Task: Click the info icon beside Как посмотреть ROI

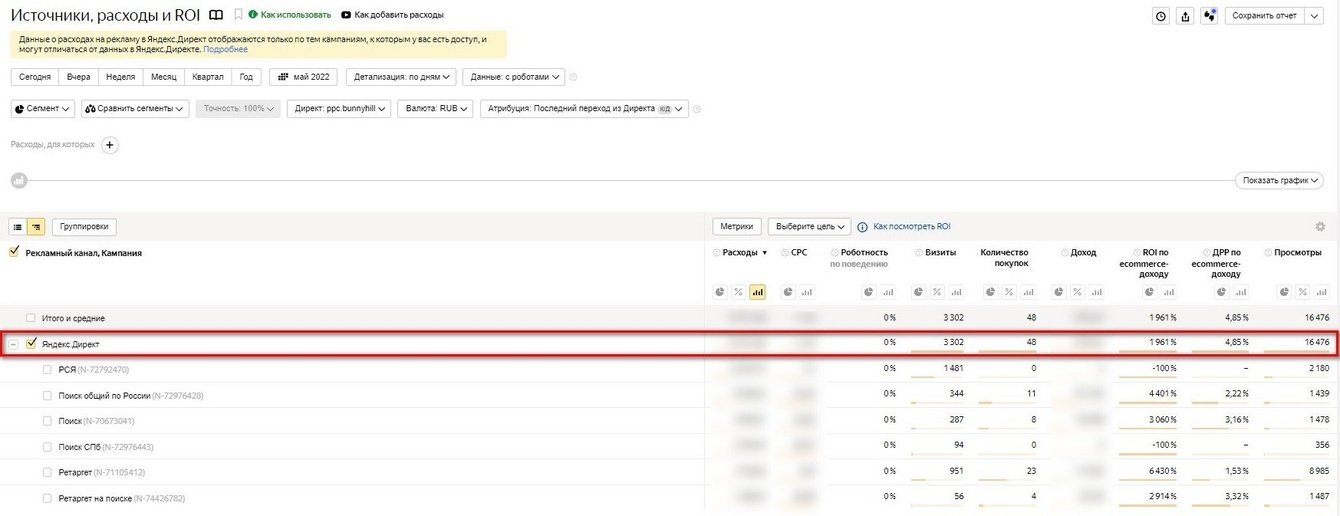Action: tap(862, 227)
